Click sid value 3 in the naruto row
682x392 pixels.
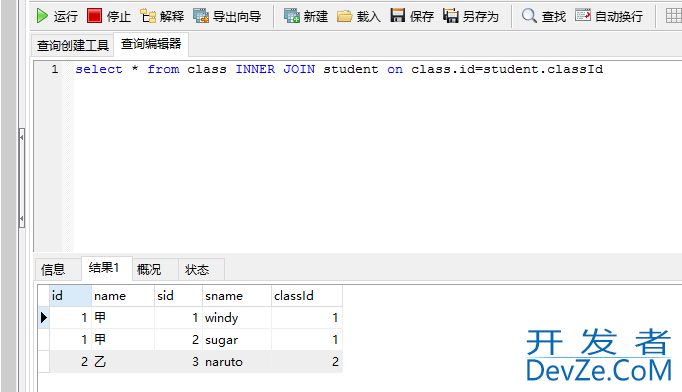(178, 362)
